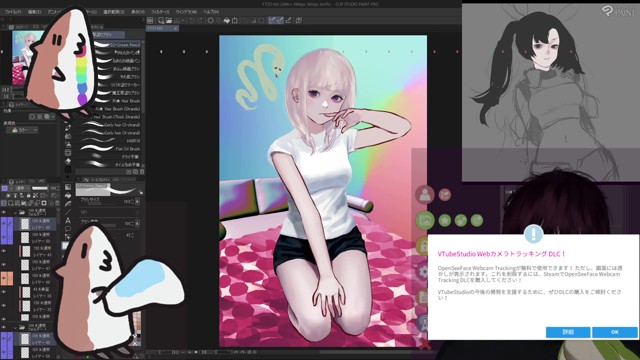The image size is (640, 360).
Task: Select the SU-Cream Pencil brush
Action: pos(119,45)
